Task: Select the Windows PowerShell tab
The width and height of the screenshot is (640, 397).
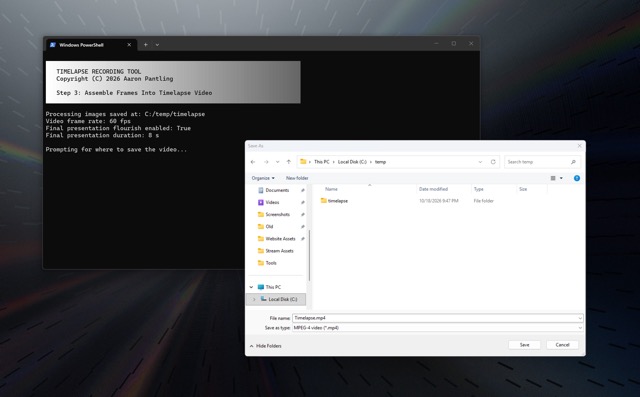Action: tap(91, 45)
